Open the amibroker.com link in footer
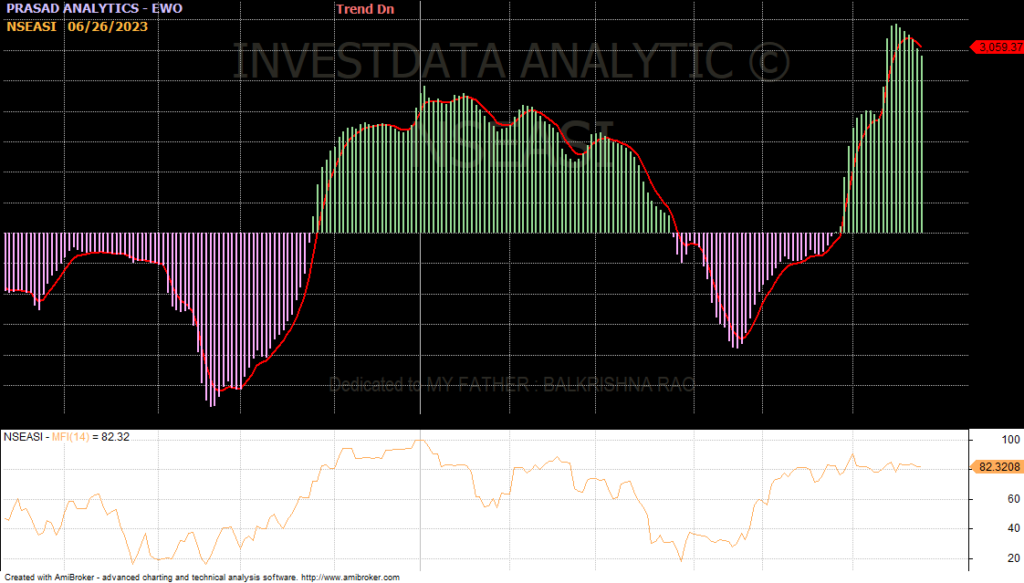This screenshot has height=583, width=1024. point(352,577)
